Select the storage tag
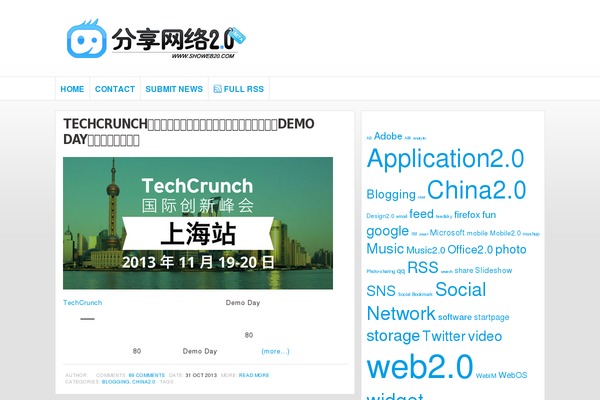 (393, 336)
